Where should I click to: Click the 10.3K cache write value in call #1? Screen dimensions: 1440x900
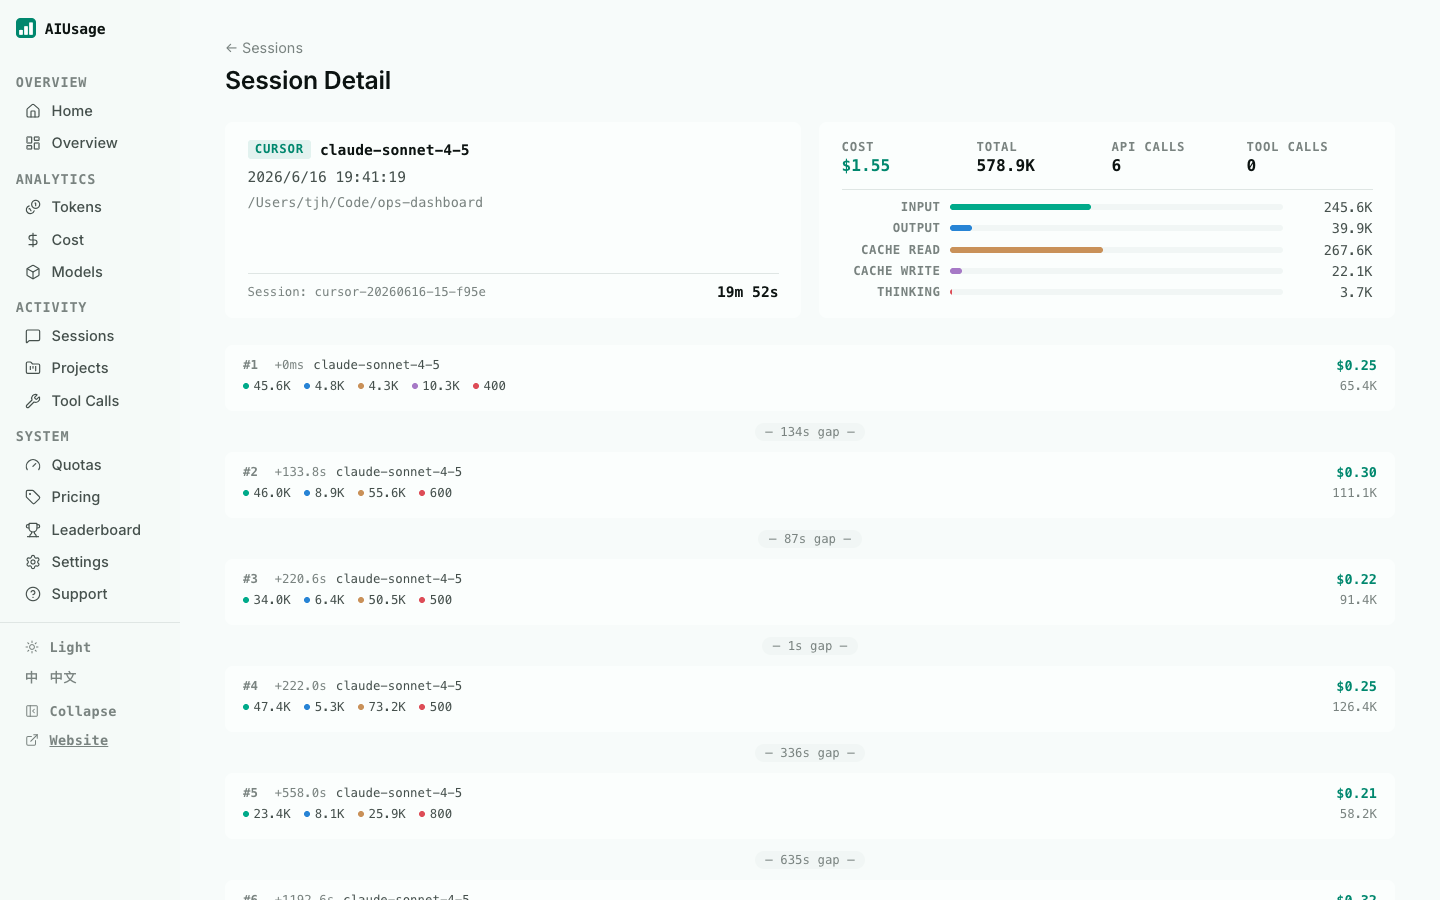tap(441, 386)
